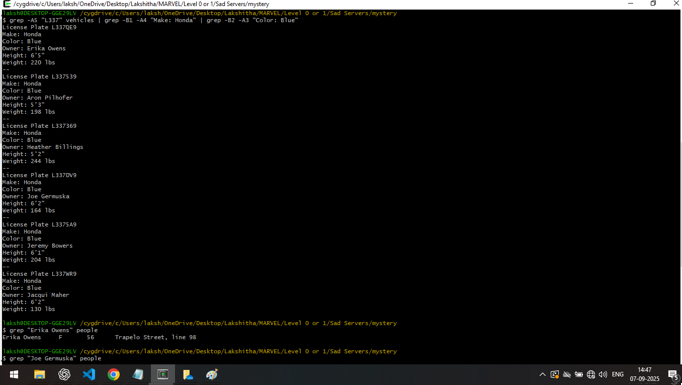Switch input language via ENG indicator
Viewport: 682px width, 385px height.
(x=618, y=375)
